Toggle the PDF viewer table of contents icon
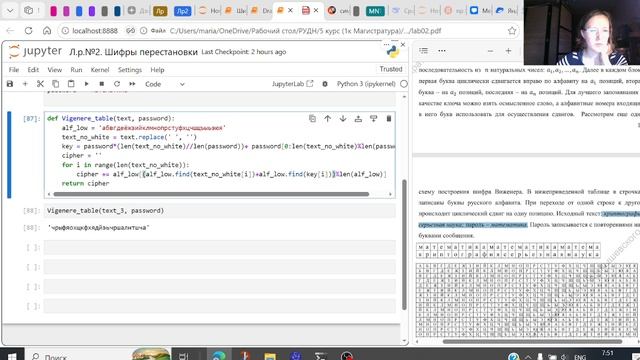 click(424, 51)
